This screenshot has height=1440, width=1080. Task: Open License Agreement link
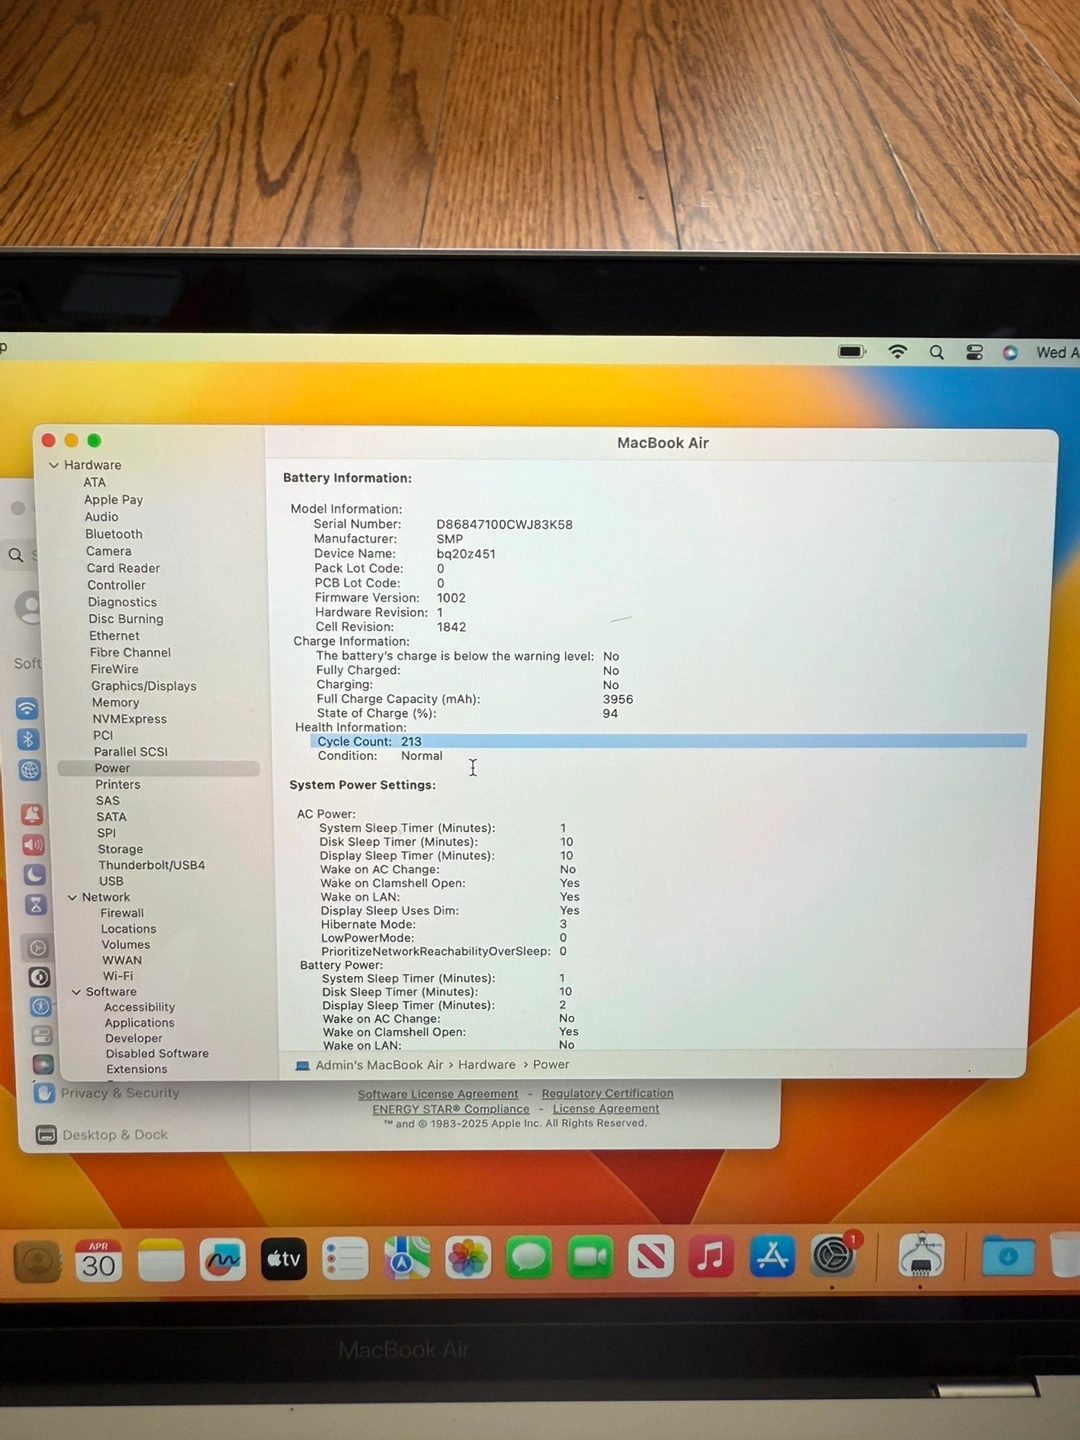click(x=606, y=1108)
